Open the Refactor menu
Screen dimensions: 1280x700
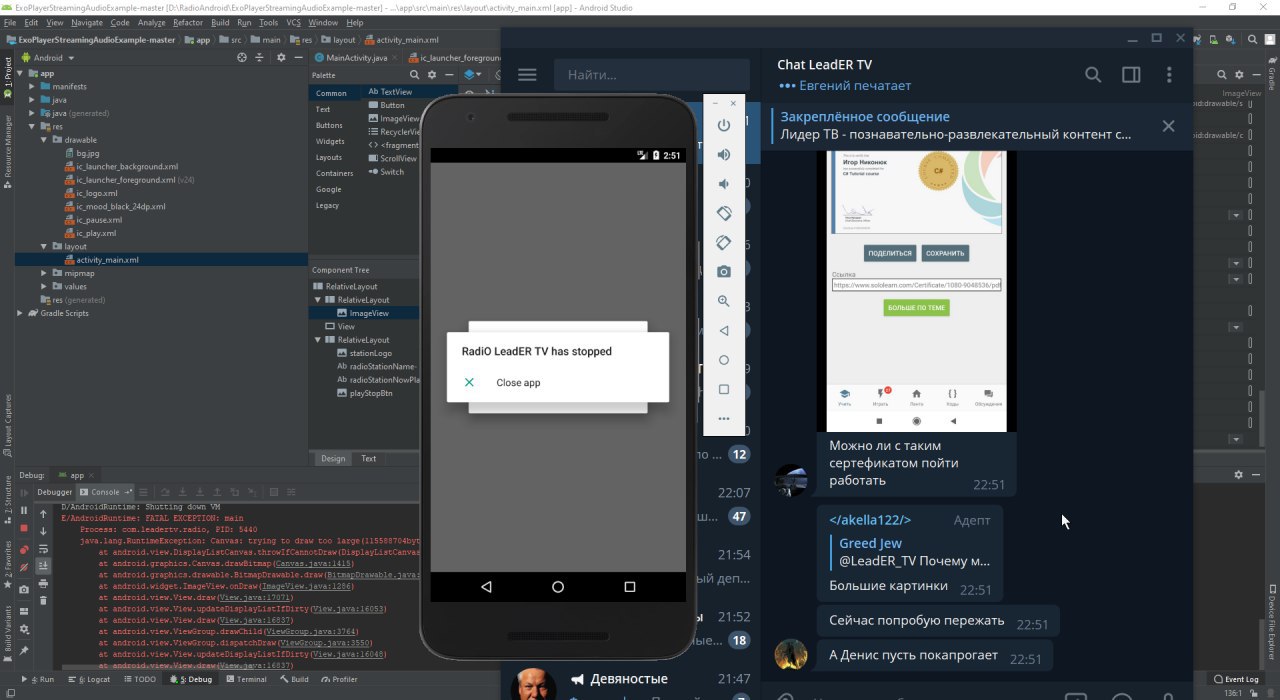(x=188, y=22)
